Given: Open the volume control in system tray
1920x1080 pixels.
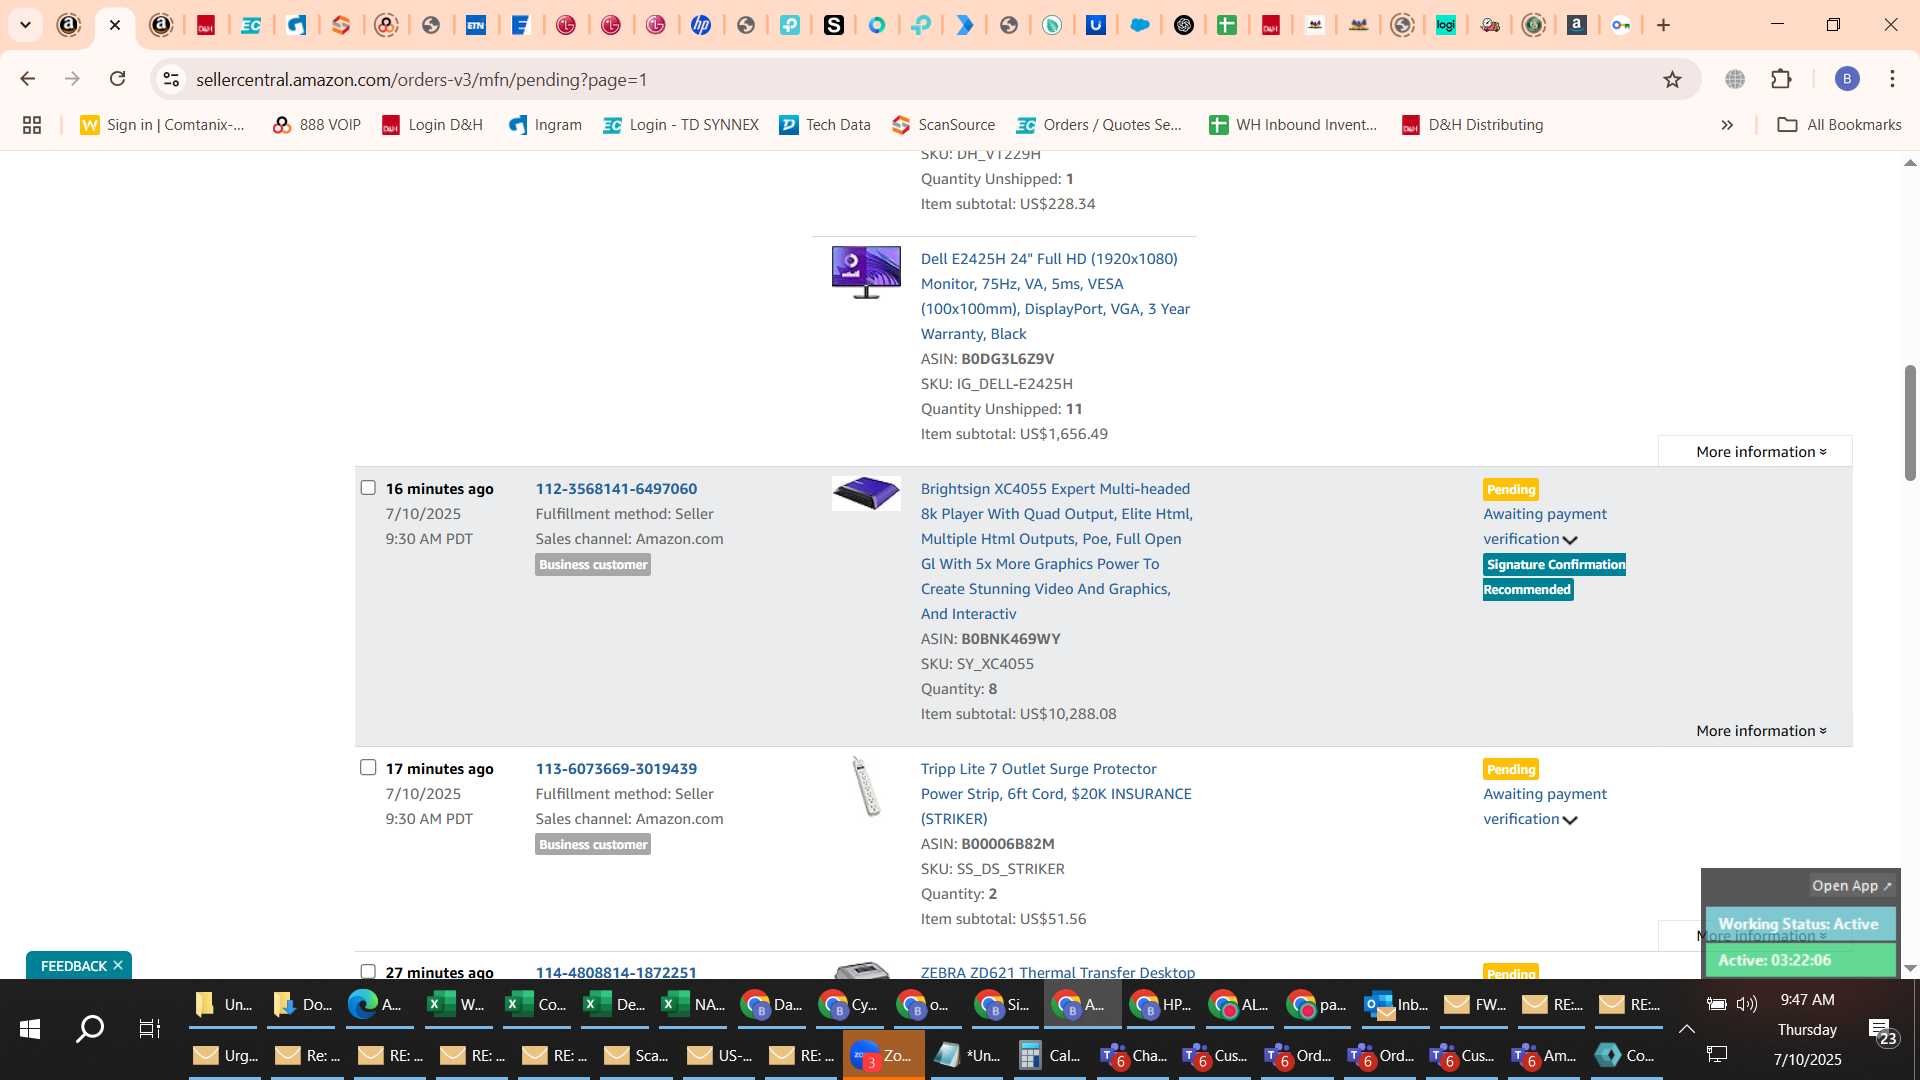Looking at the screenshot, I should click(x=1747, y=1004).
